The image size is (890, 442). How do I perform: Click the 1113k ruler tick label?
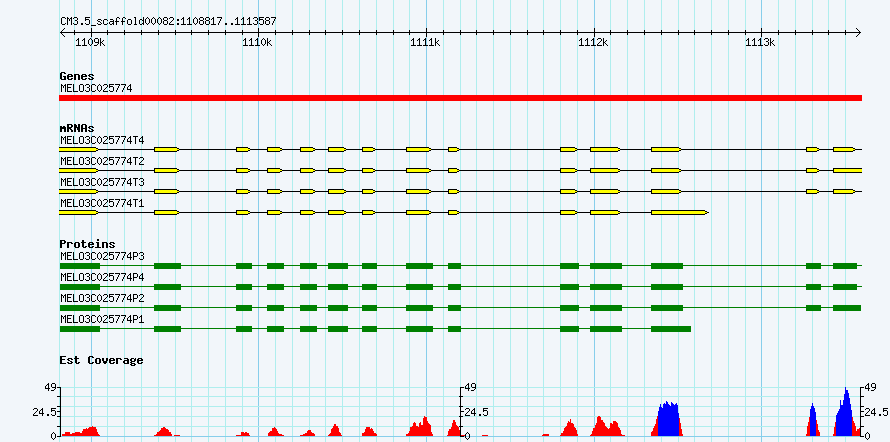760,43
